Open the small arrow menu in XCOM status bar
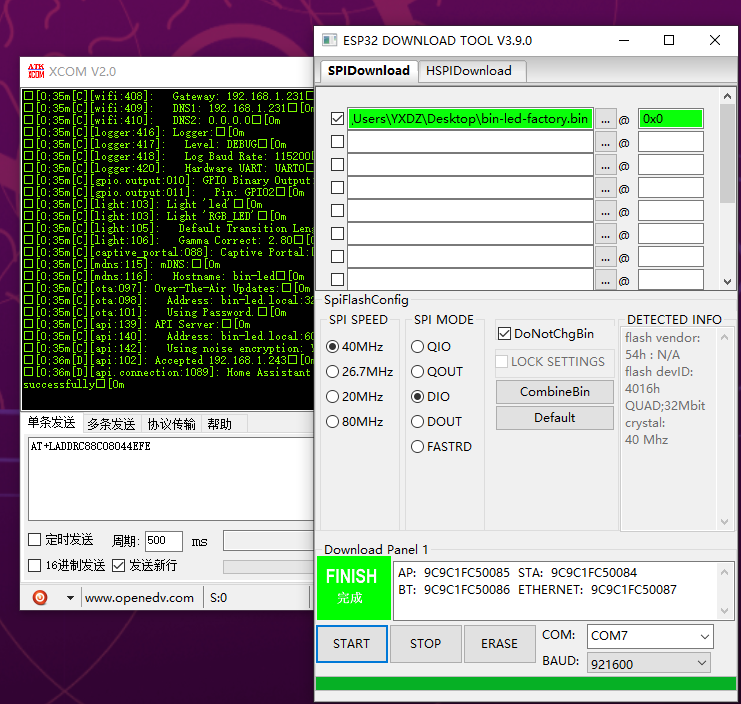Viewport: 741px width, 704px height. click(70, 598)
